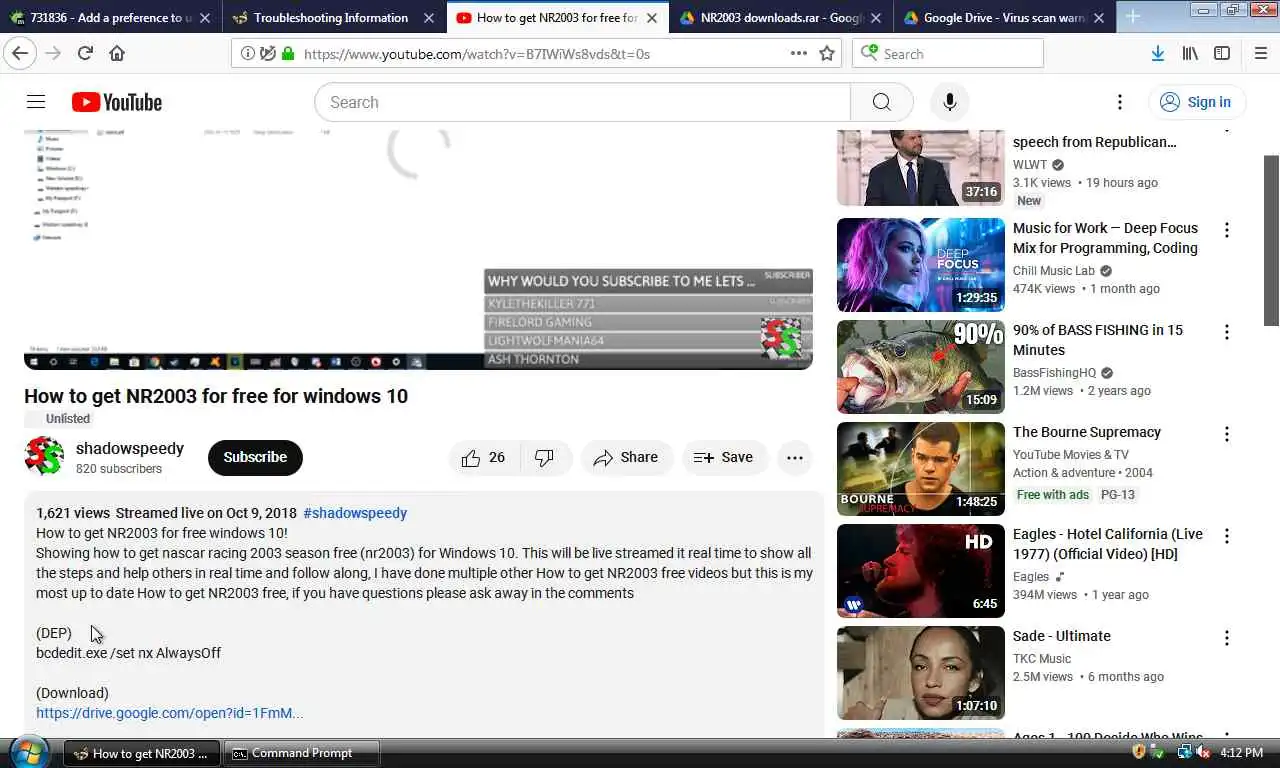Click the Firefox Search box

pos(948,53)
